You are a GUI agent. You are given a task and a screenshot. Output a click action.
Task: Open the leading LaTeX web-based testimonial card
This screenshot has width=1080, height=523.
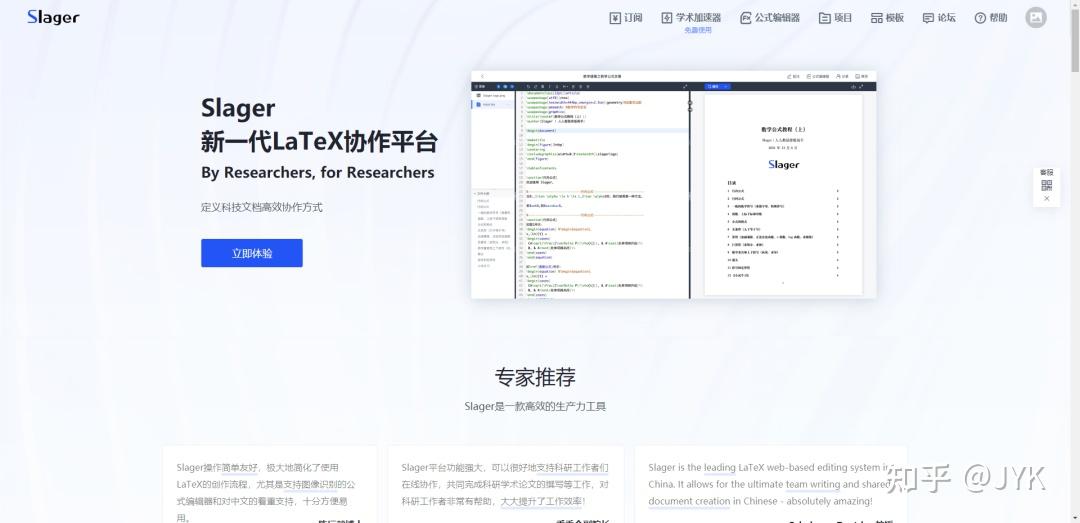point(771,484)
